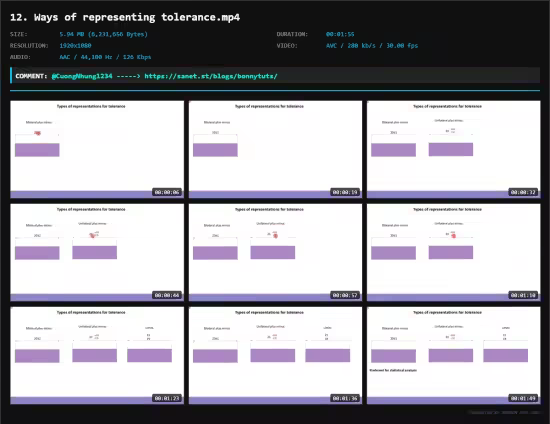Open thumbnail at timestamp 00:01:49
This screenshot has height=424, width=550.
pos(454,356)
